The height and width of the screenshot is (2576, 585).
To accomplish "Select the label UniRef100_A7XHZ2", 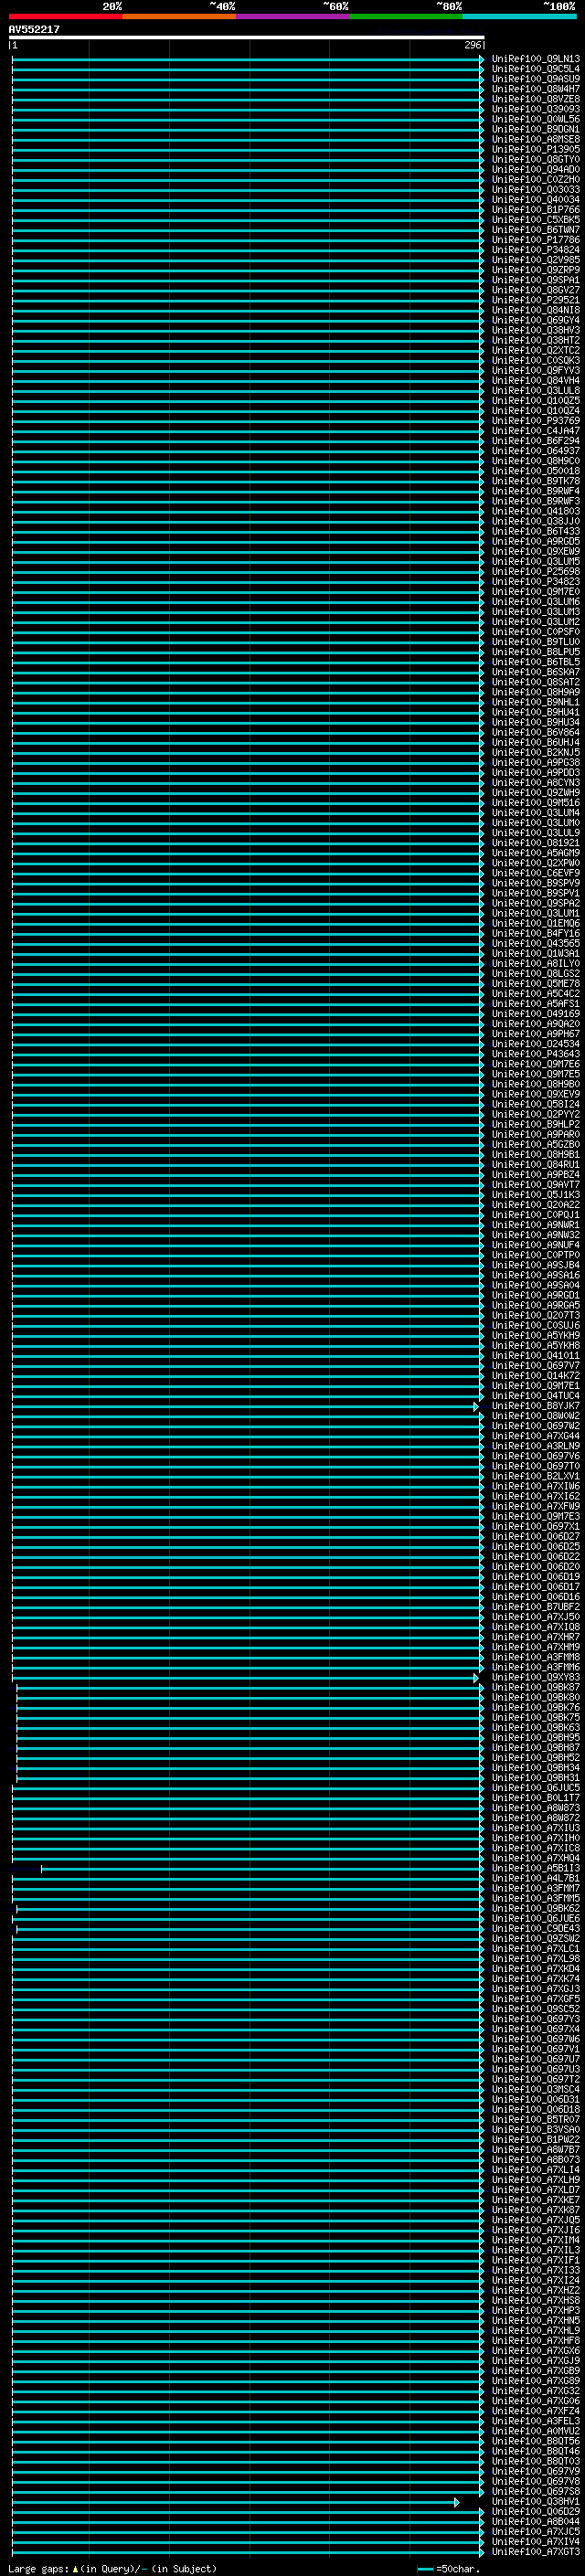I will click(536, 2290).
